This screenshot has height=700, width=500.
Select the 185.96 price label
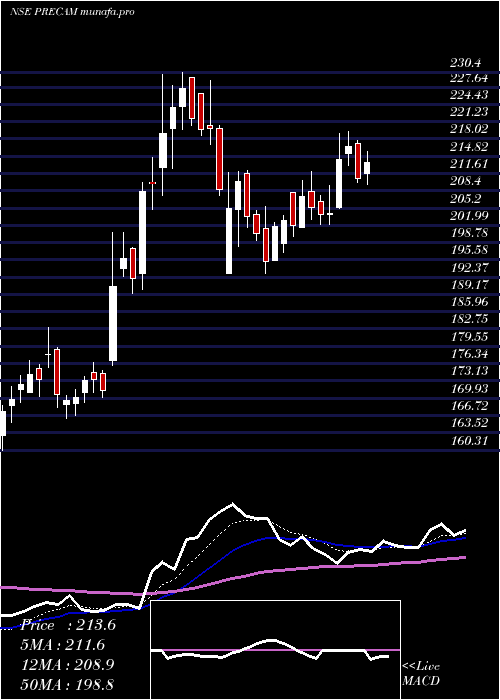click(470, 302)
